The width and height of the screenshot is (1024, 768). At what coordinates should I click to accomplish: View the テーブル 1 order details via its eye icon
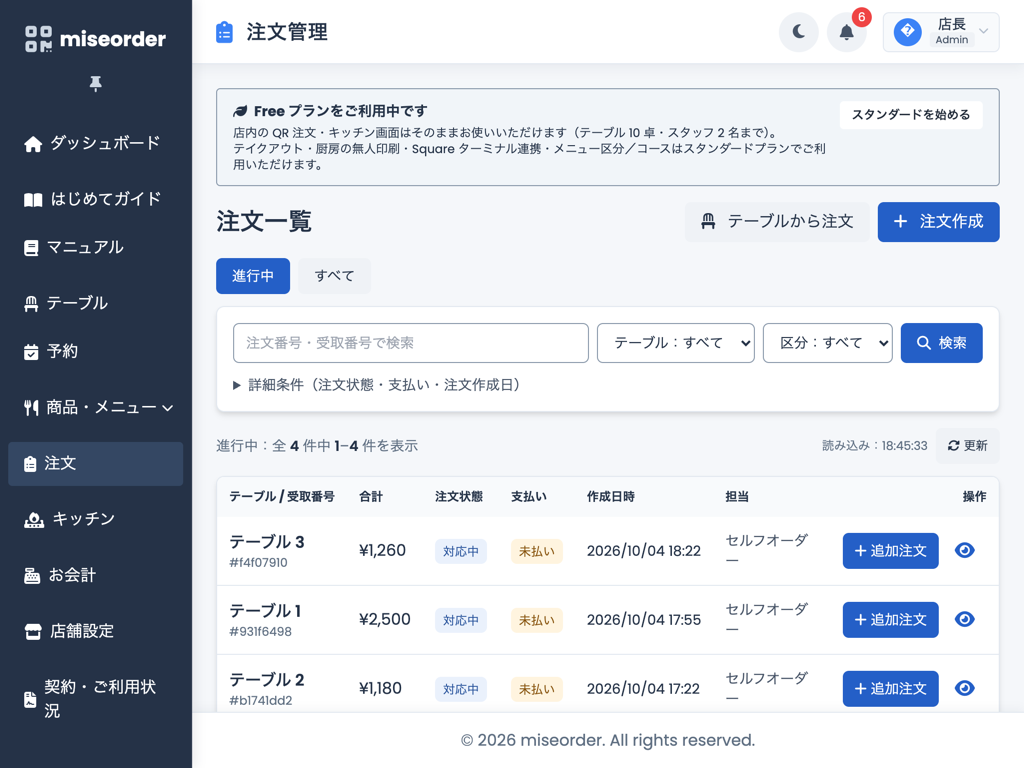965,619
